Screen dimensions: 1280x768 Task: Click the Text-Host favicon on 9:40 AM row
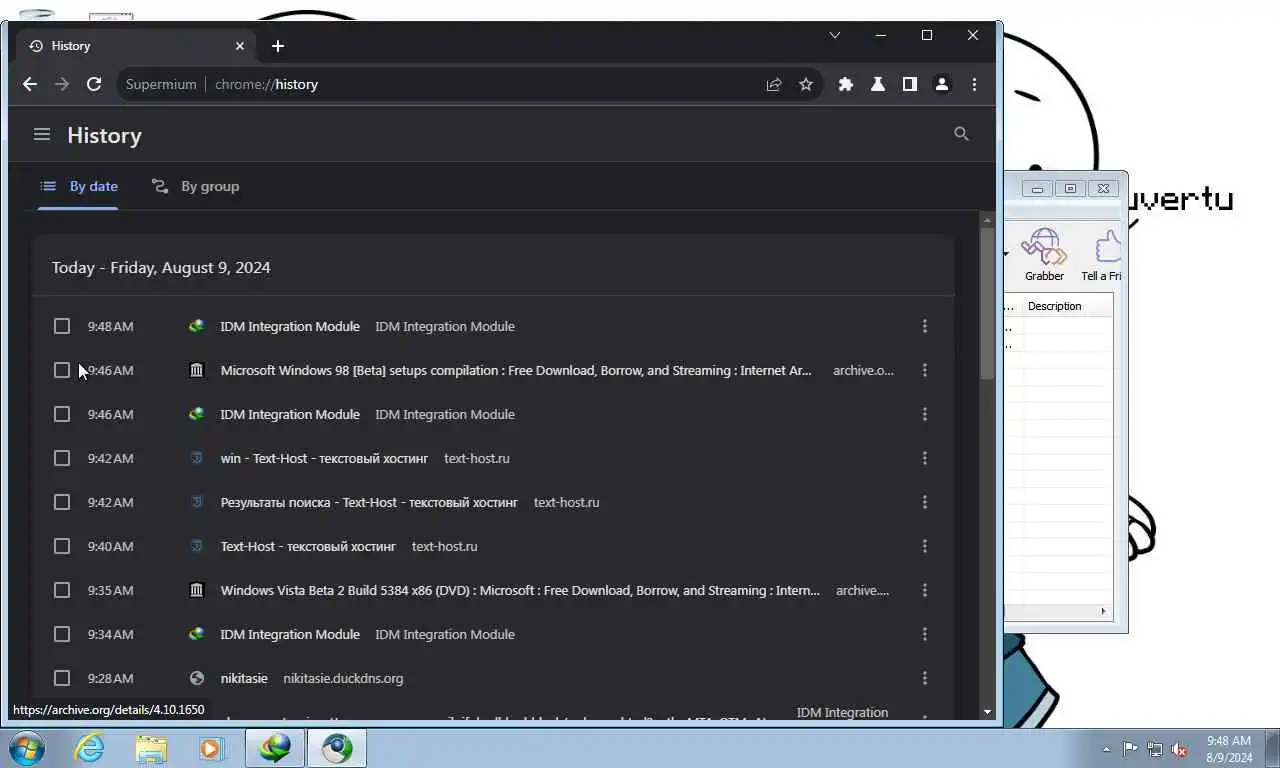[197, 546]
